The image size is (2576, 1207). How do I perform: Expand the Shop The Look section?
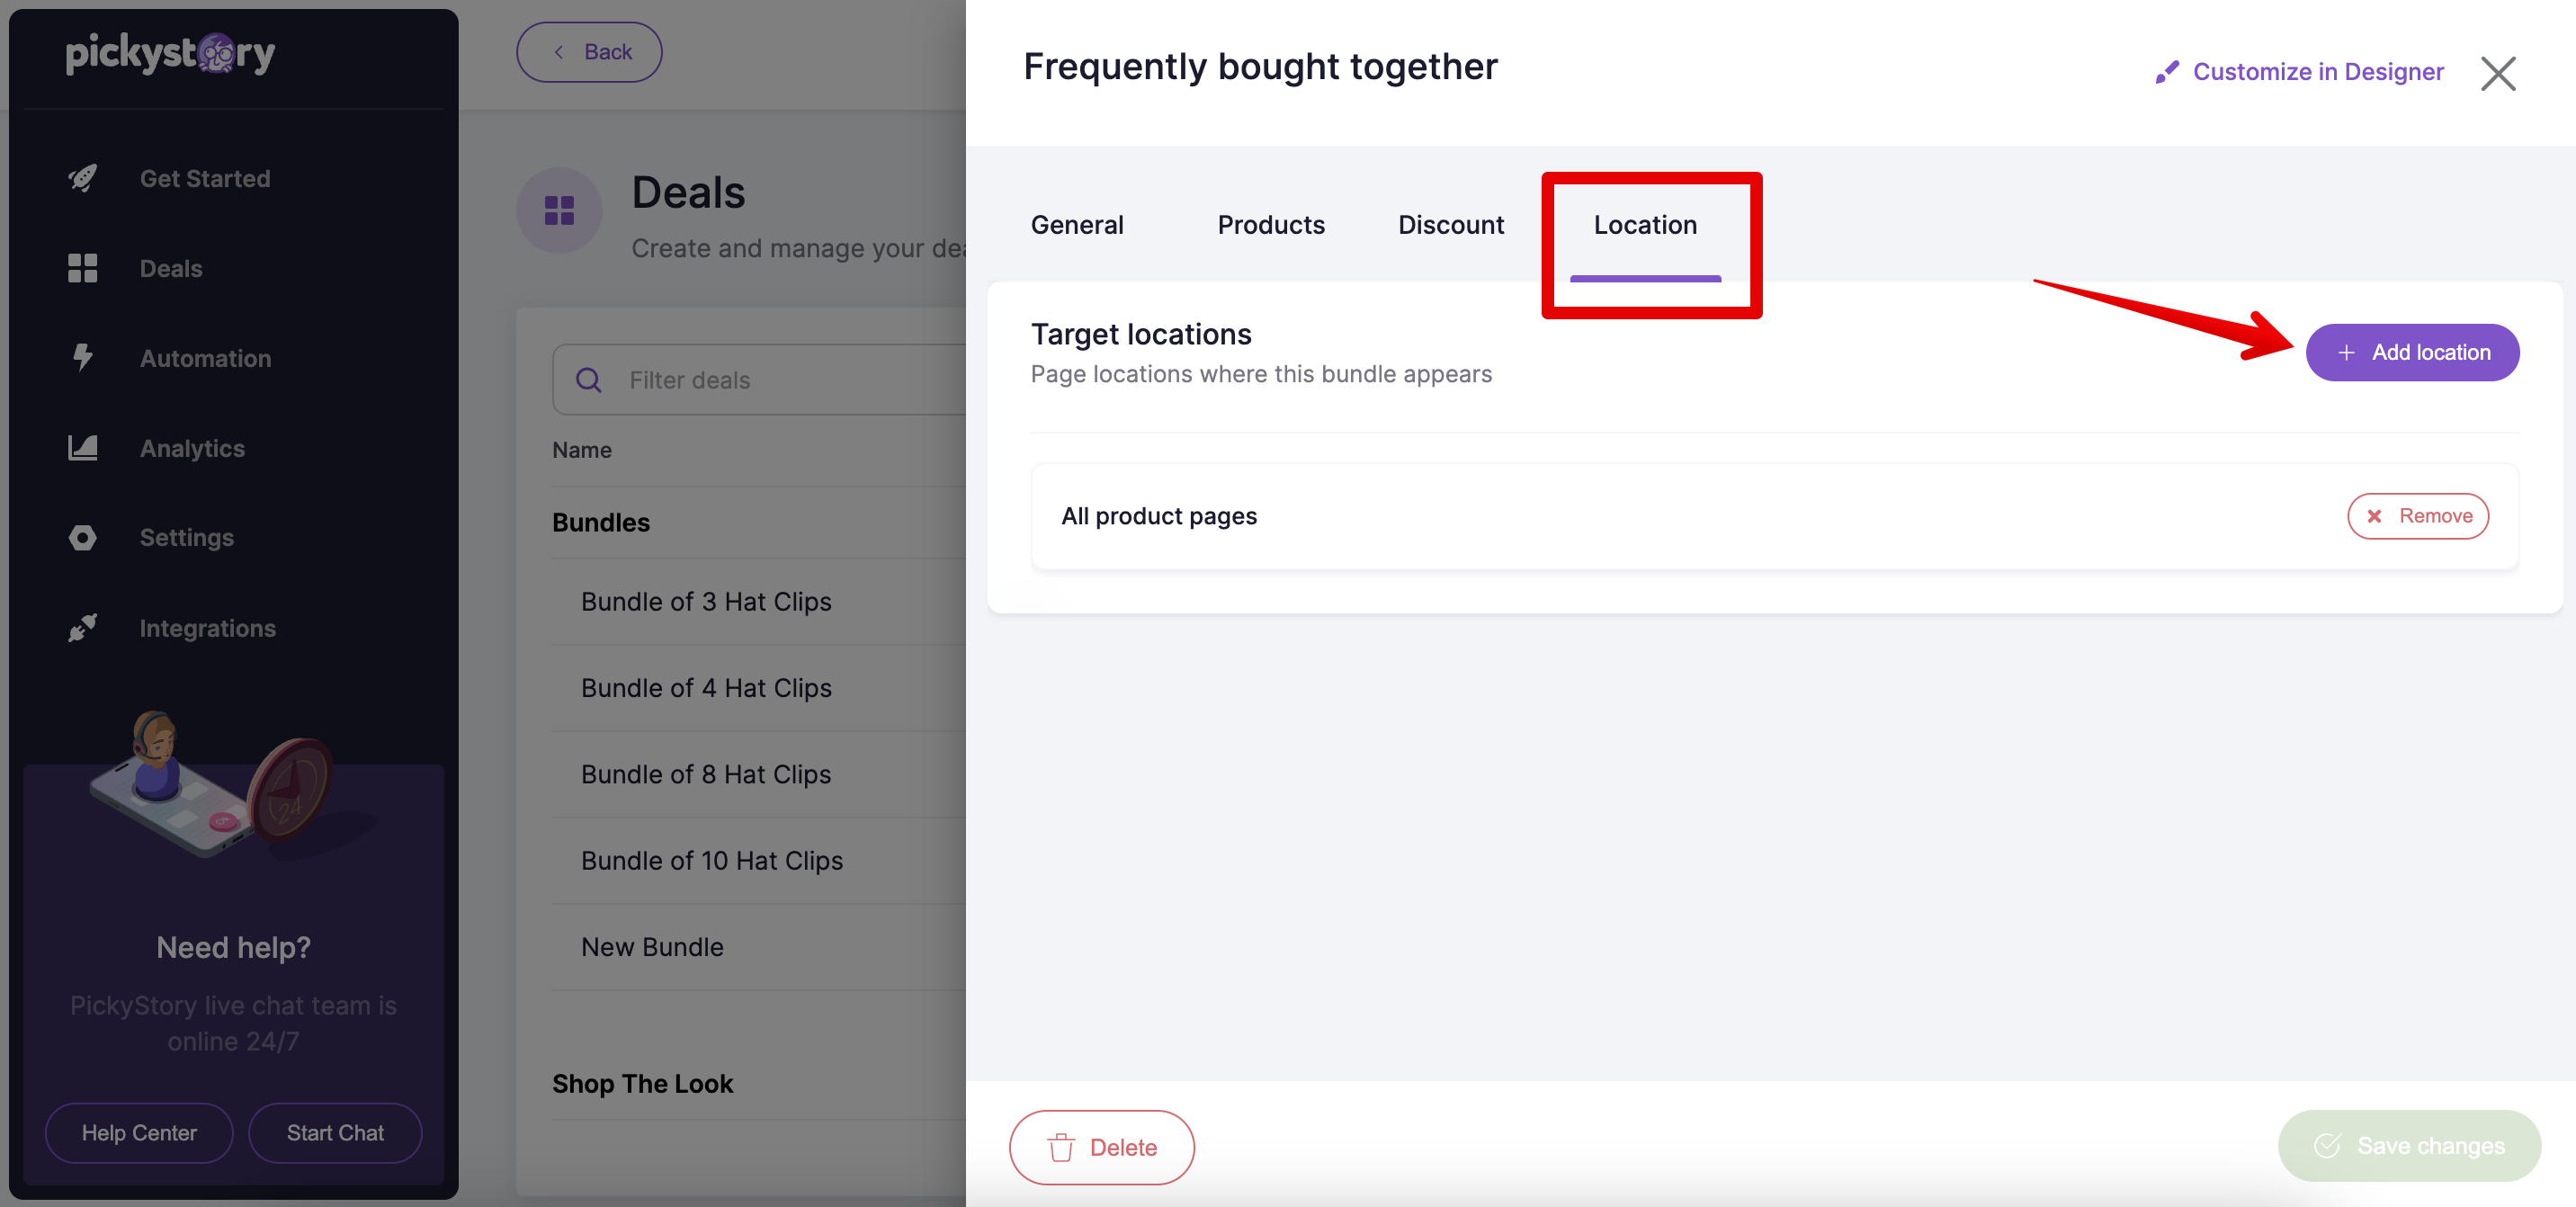pyautogui.click(x=642, y=1082)
